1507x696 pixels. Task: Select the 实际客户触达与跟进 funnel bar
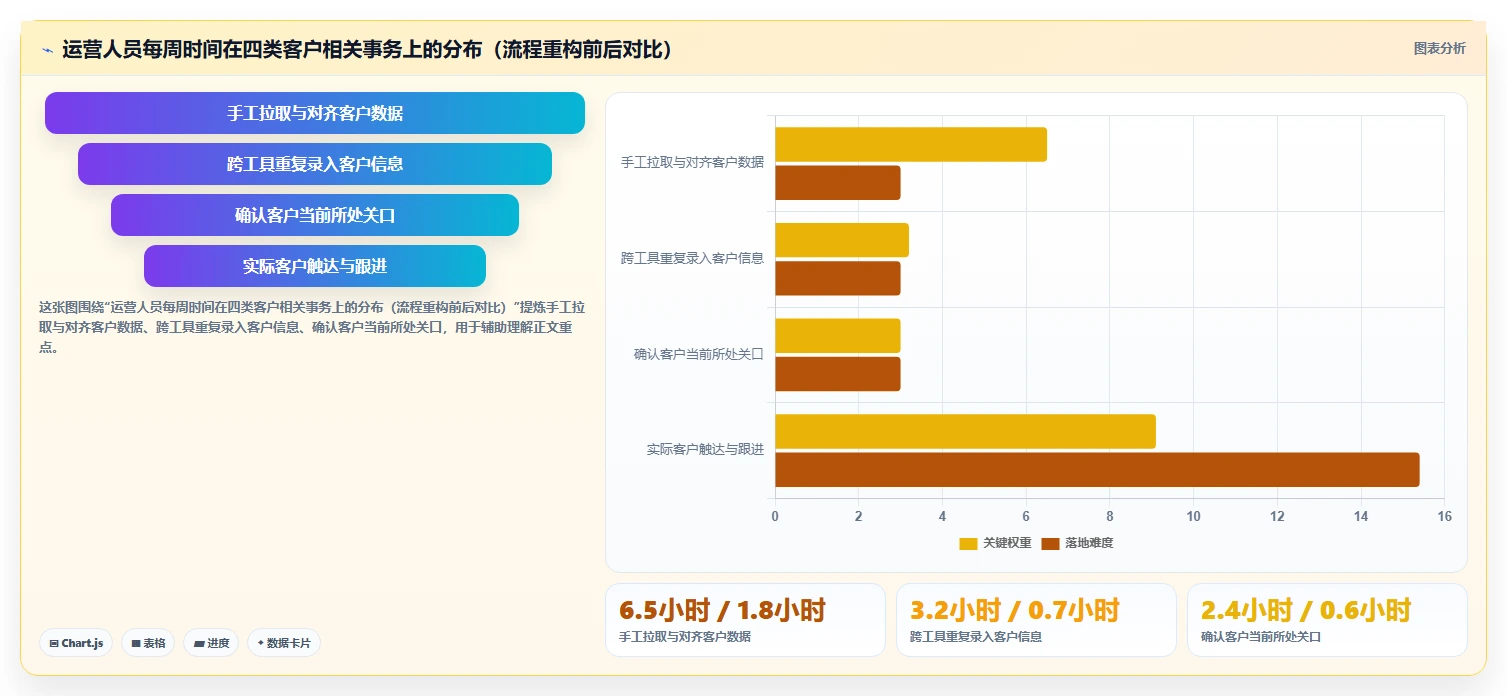(315, 266)
